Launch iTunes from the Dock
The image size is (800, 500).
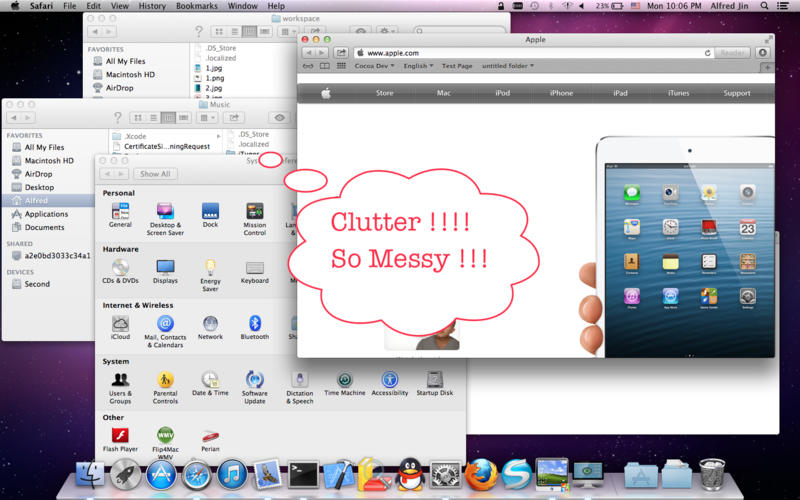point(232,474)
